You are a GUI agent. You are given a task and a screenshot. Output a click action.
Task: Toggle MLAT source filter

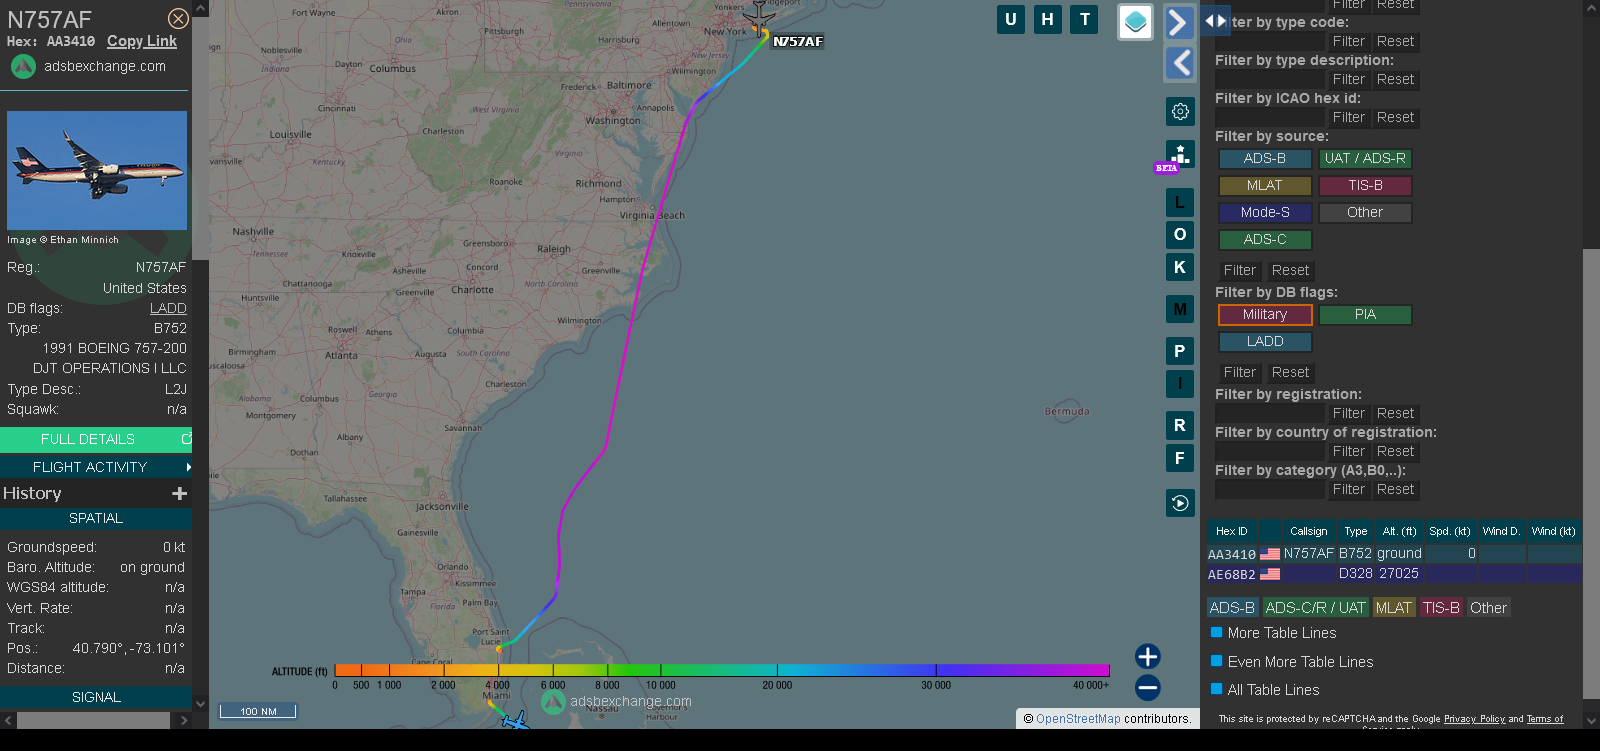[x=1265, y=185]
